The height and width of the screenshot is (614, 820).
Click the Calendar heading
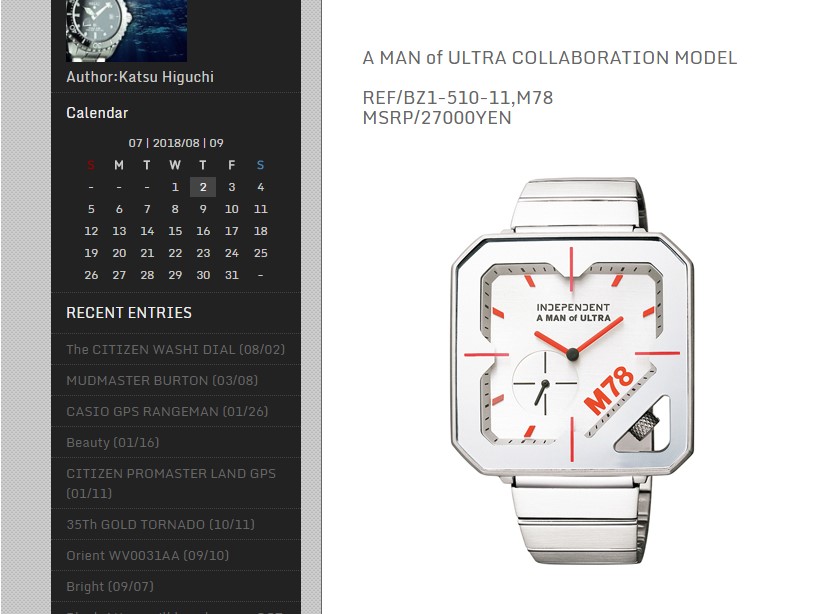97,113
